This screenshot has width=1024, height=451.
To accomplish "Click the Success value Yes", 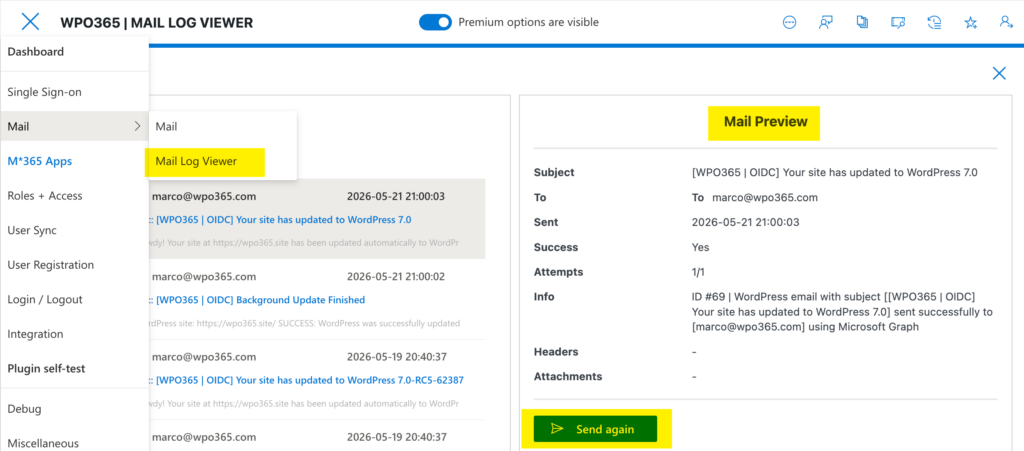I will (x=700, y=247).
